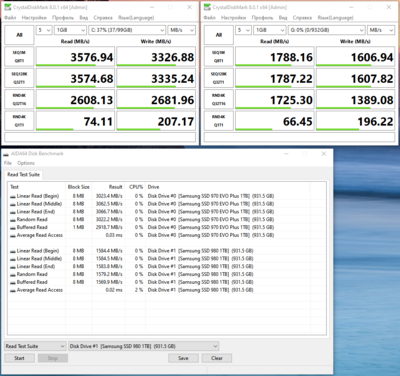Viewport: 400px width, 376px height.
Task: Click left CrystalDiskMark title bar app icon
Action: [7, 7]
